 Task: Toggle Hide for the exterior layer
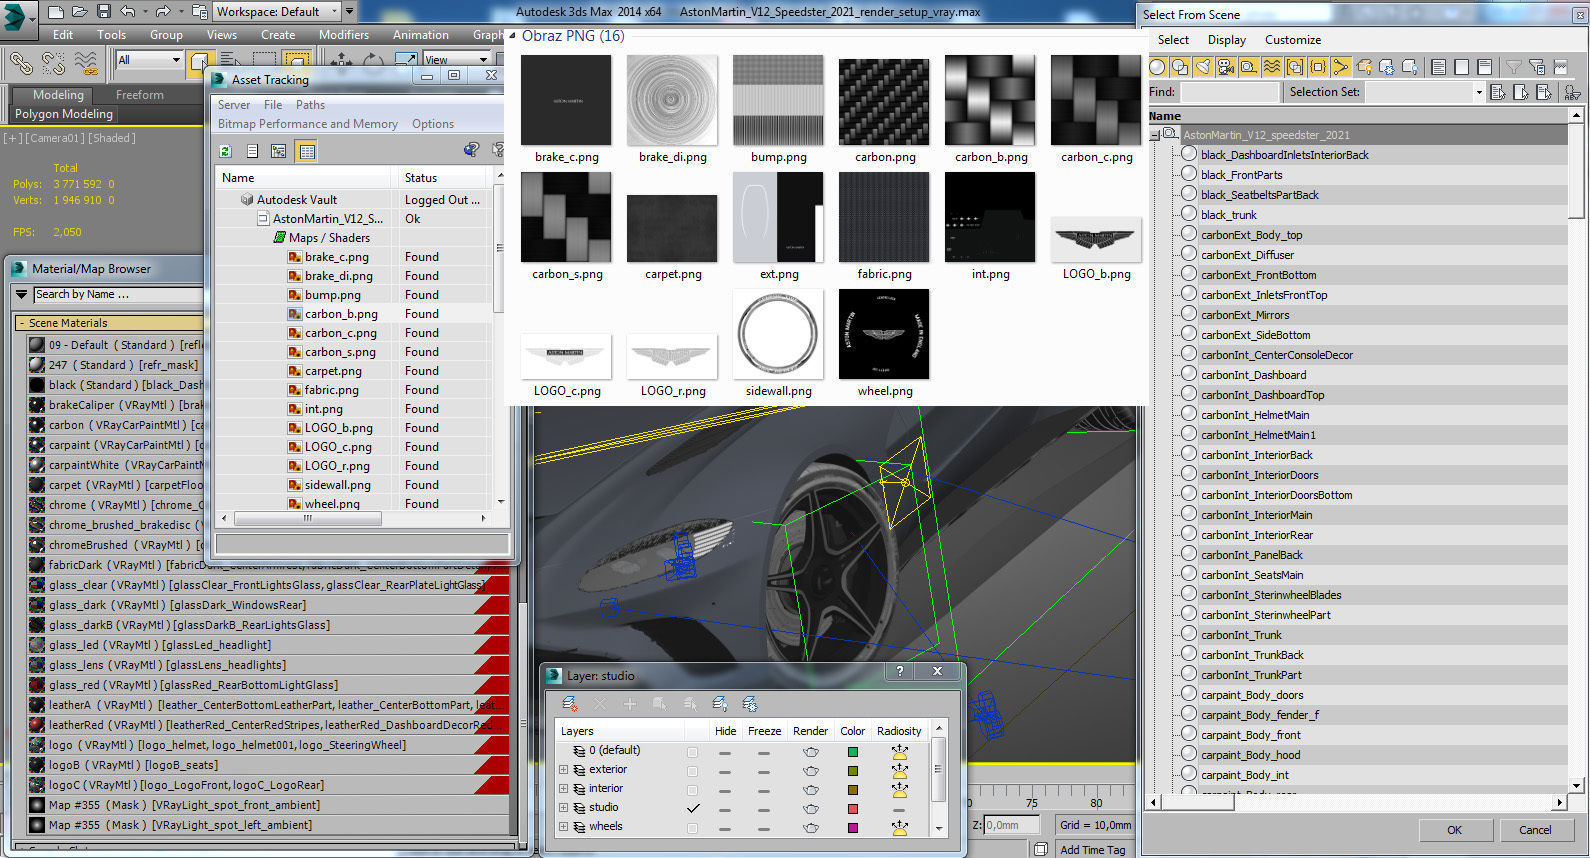[x=725, y=770]
